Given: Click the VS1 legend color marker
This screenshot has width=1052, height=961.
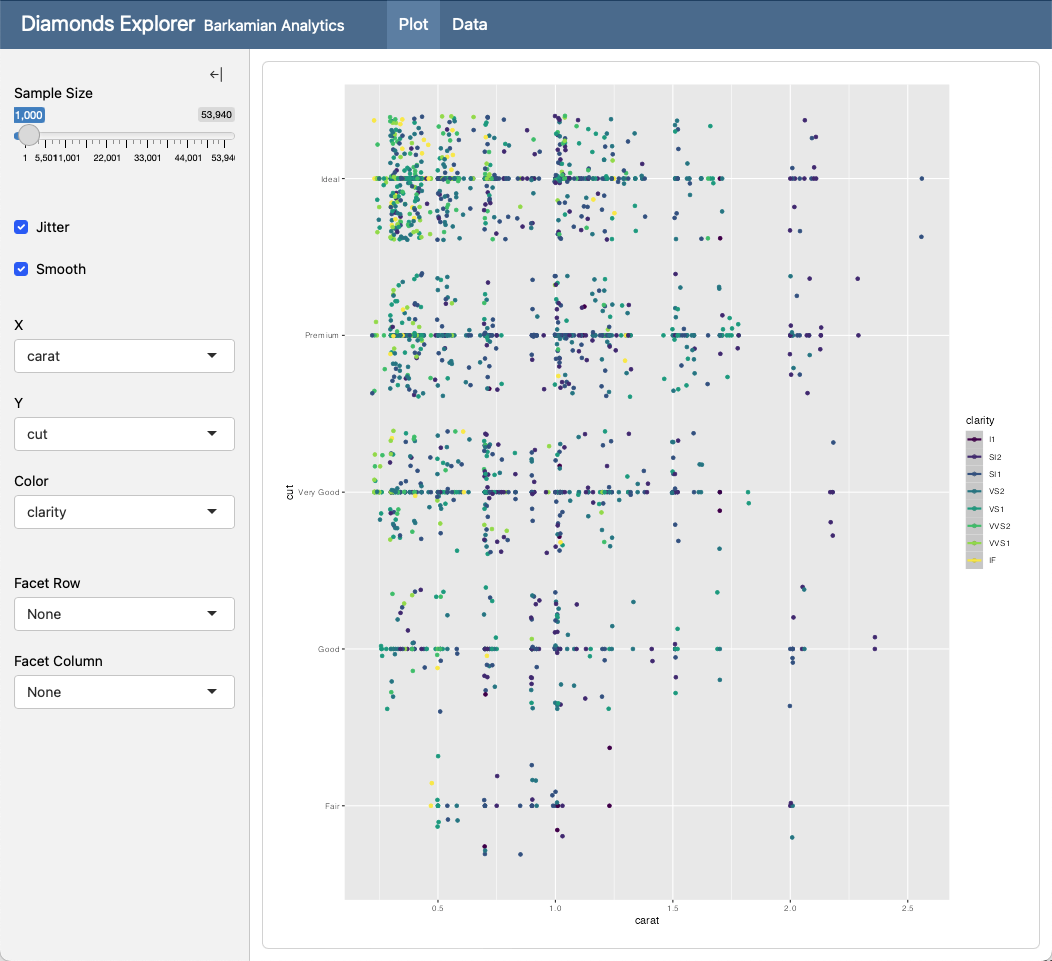Looking at the screenshot, I should 974,508.
